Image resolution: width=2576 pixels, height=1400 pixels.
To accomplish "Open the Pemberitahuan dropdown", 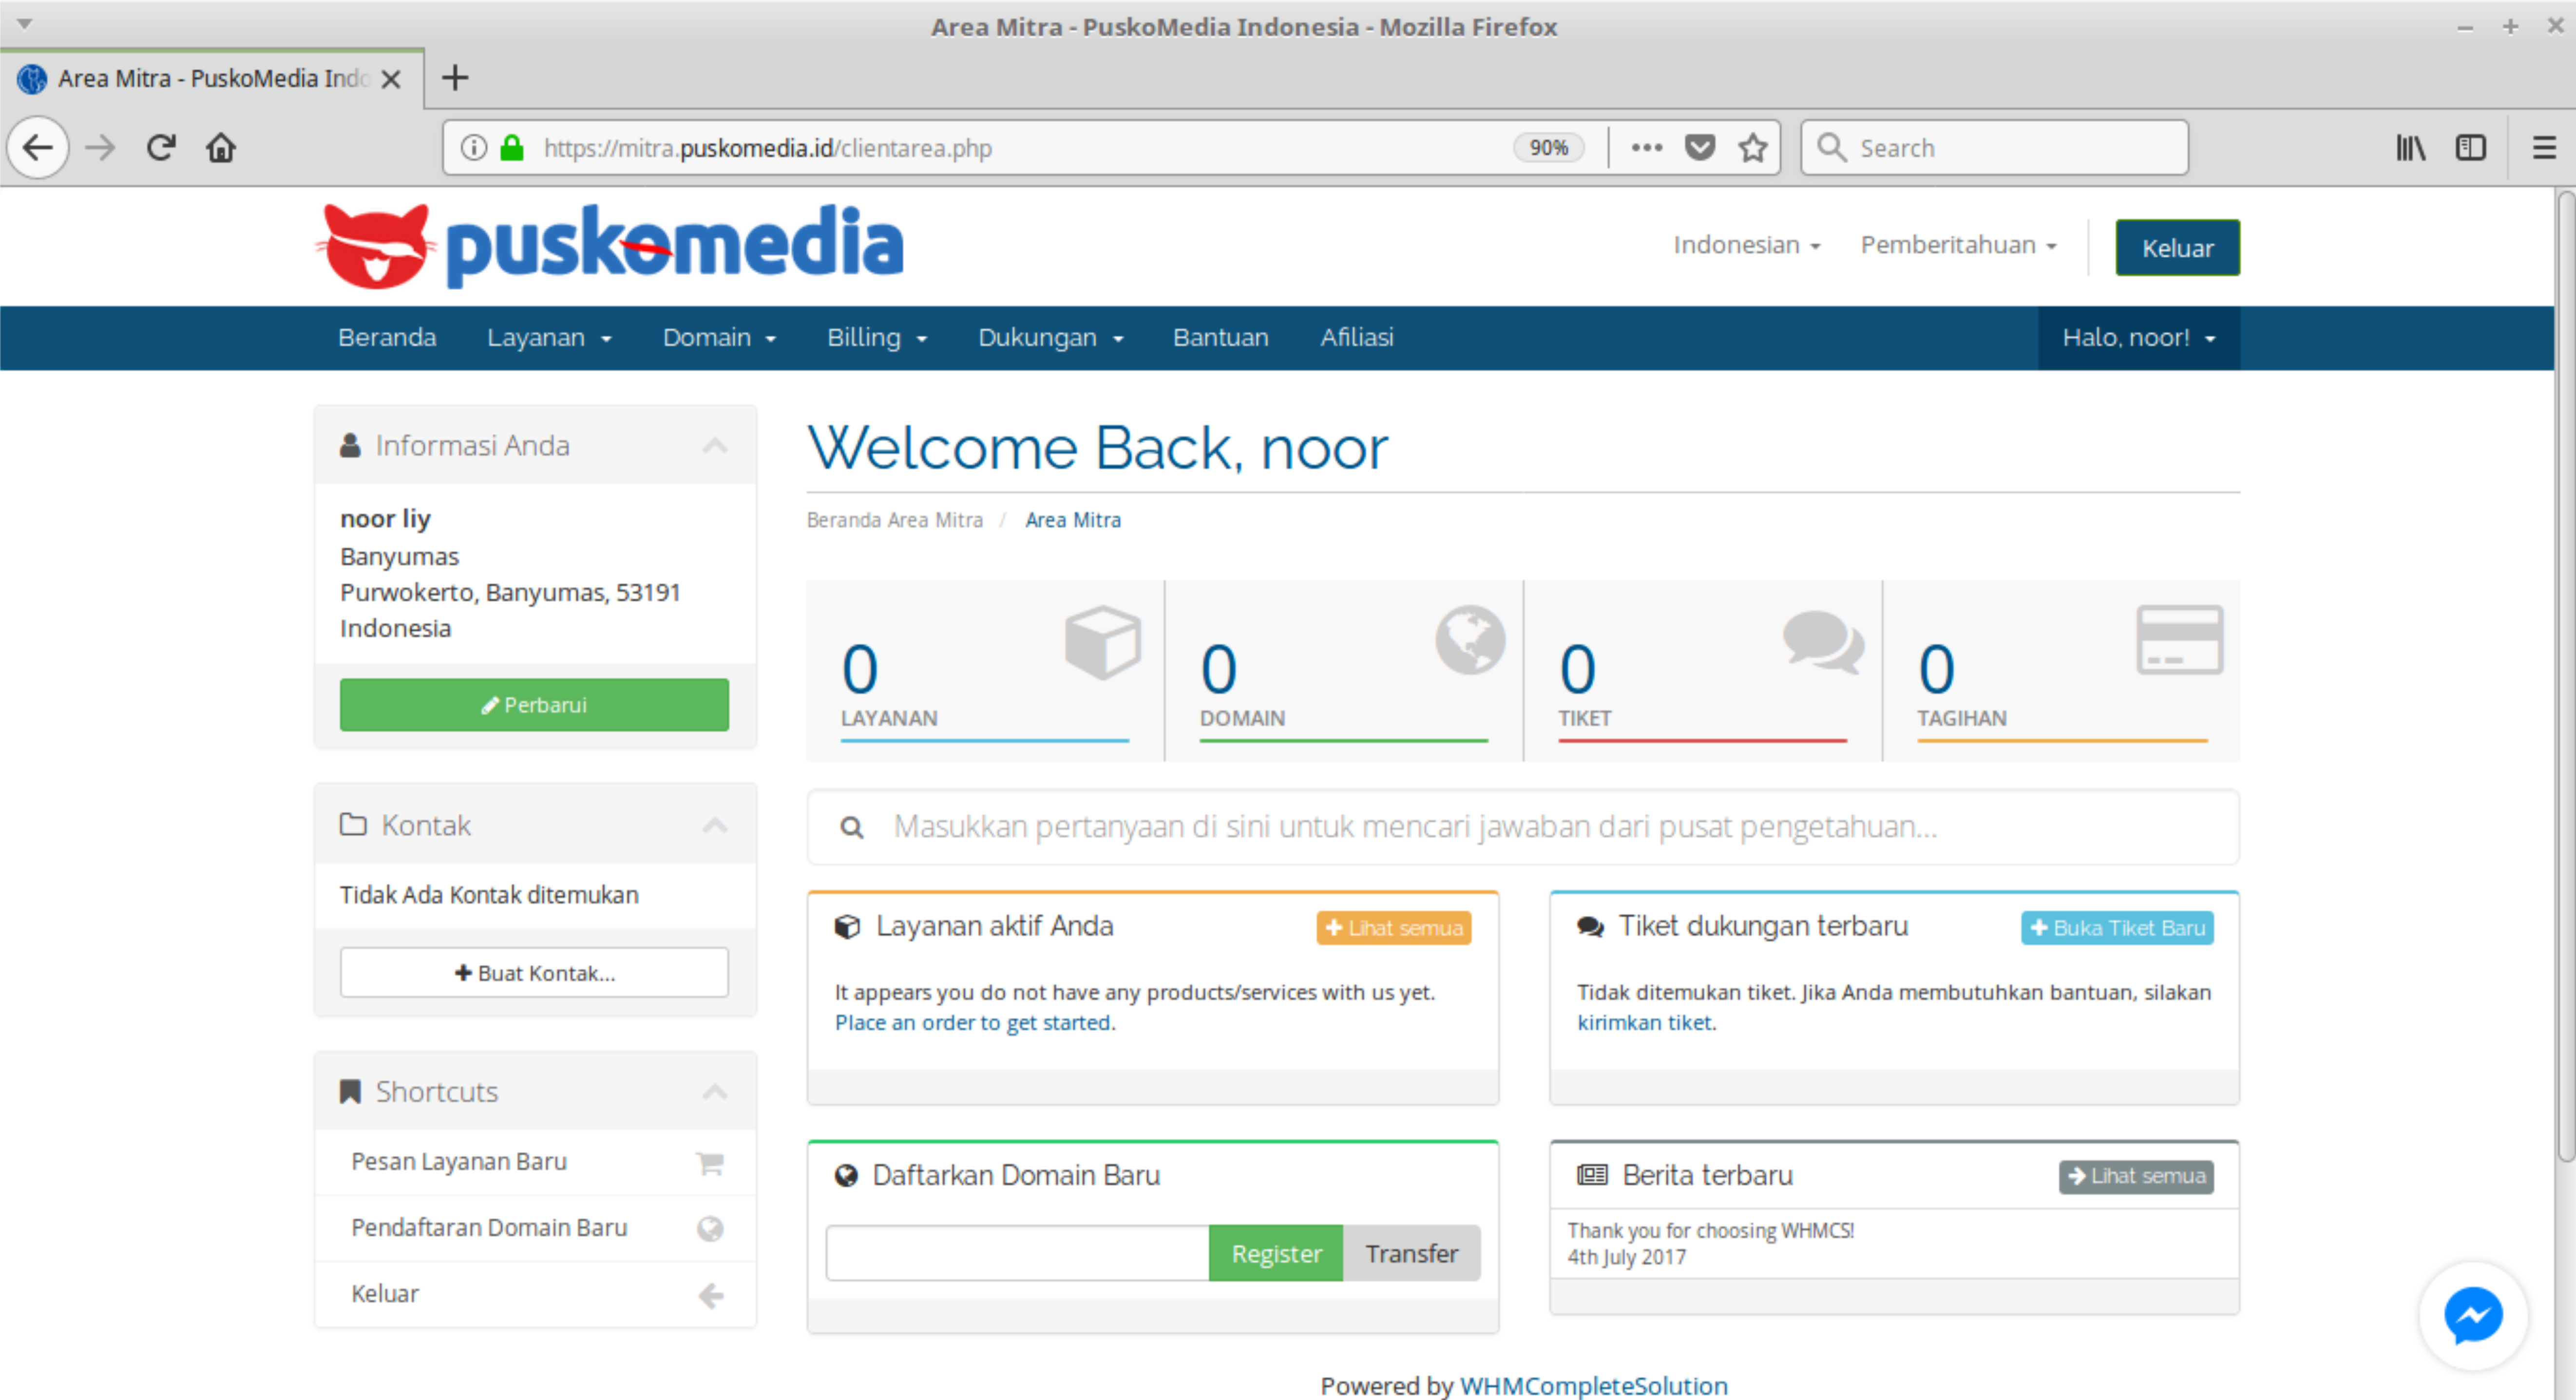I will point(1958,245).
